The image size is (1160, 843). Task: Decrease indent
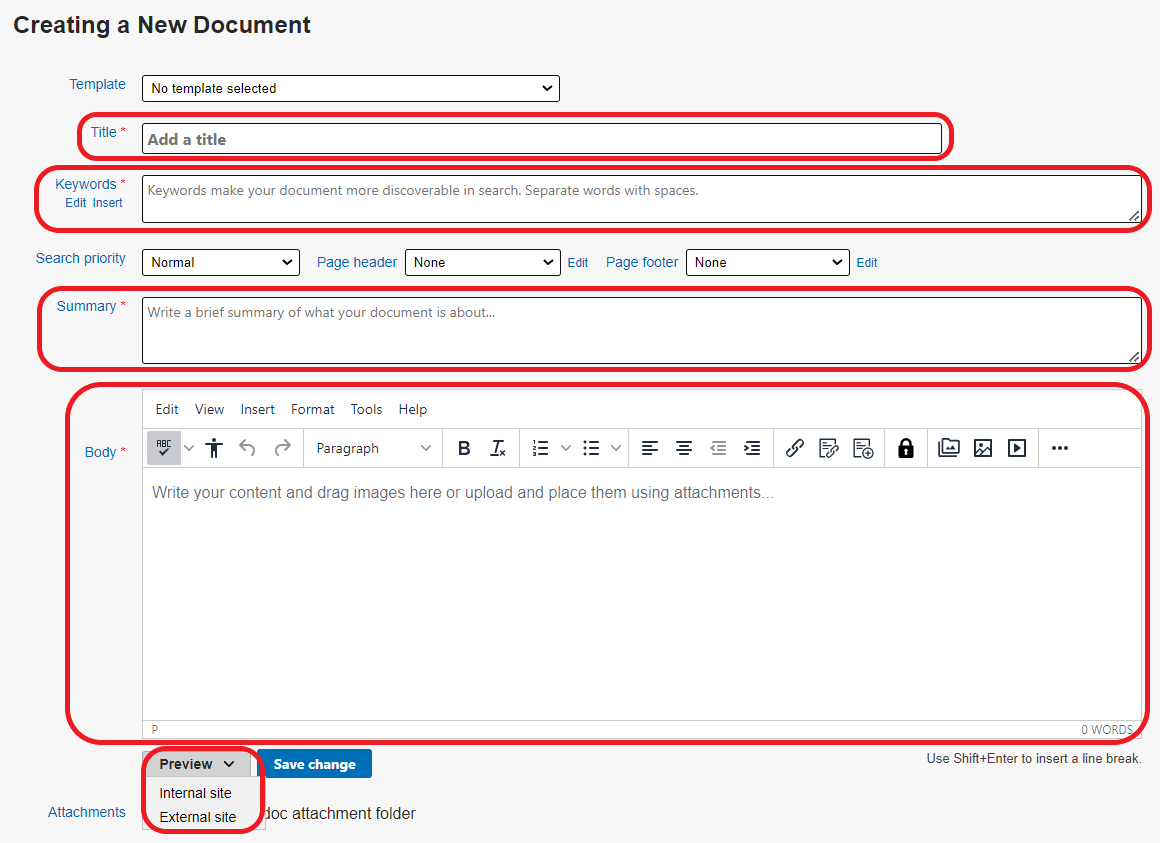[x=718, y=448]
